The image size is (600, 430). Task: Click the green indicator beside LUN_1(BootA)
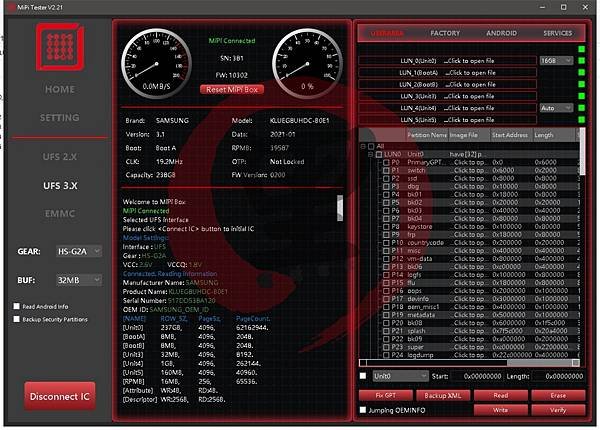(x=581, y=73)
